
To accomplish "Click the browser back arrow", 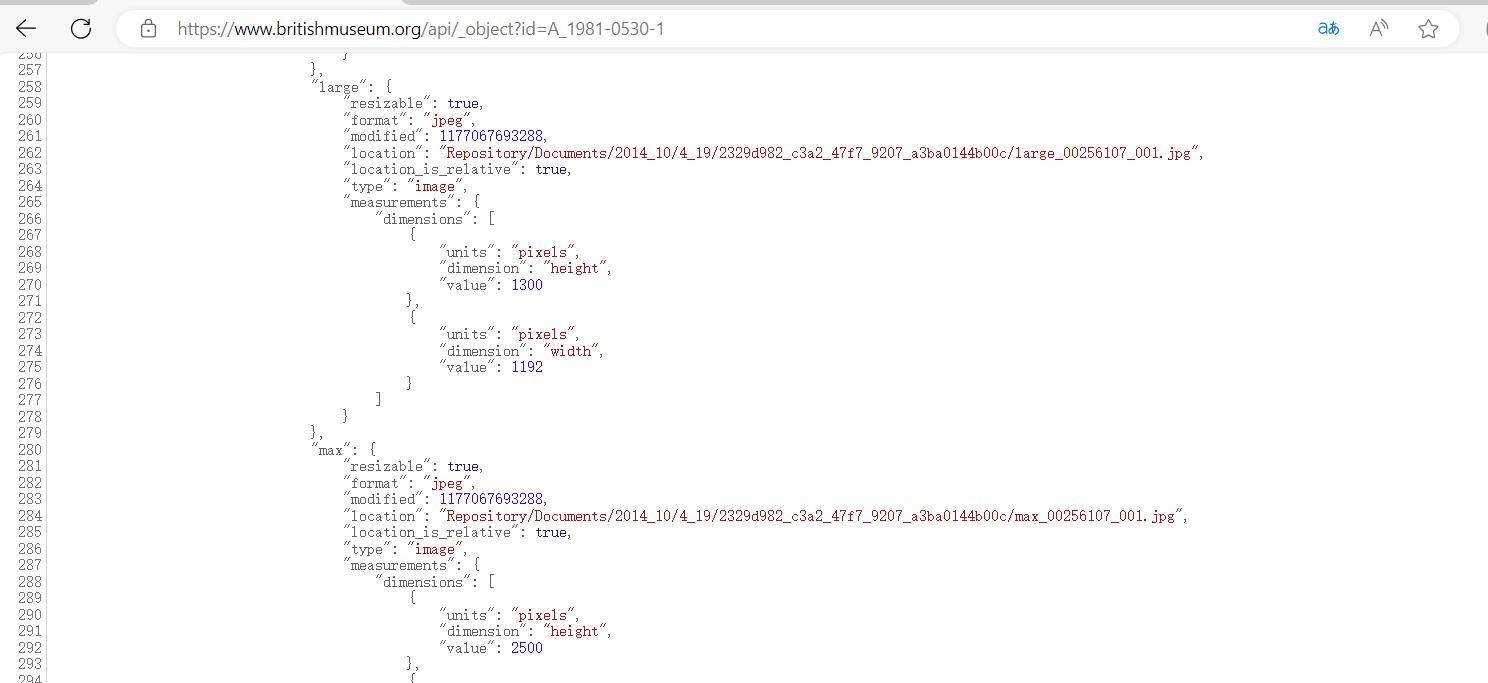I will (26, 29).
